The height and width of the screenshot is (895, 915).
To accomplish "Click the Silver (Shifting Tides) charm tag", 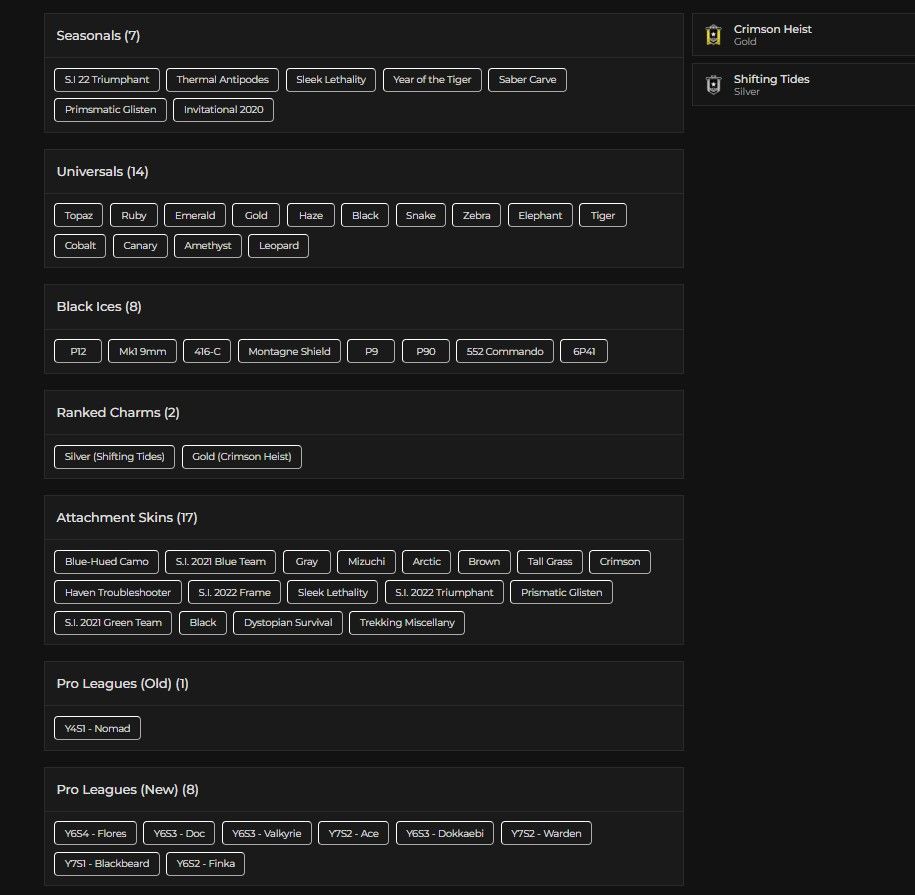I will click(x=114, y=457).
